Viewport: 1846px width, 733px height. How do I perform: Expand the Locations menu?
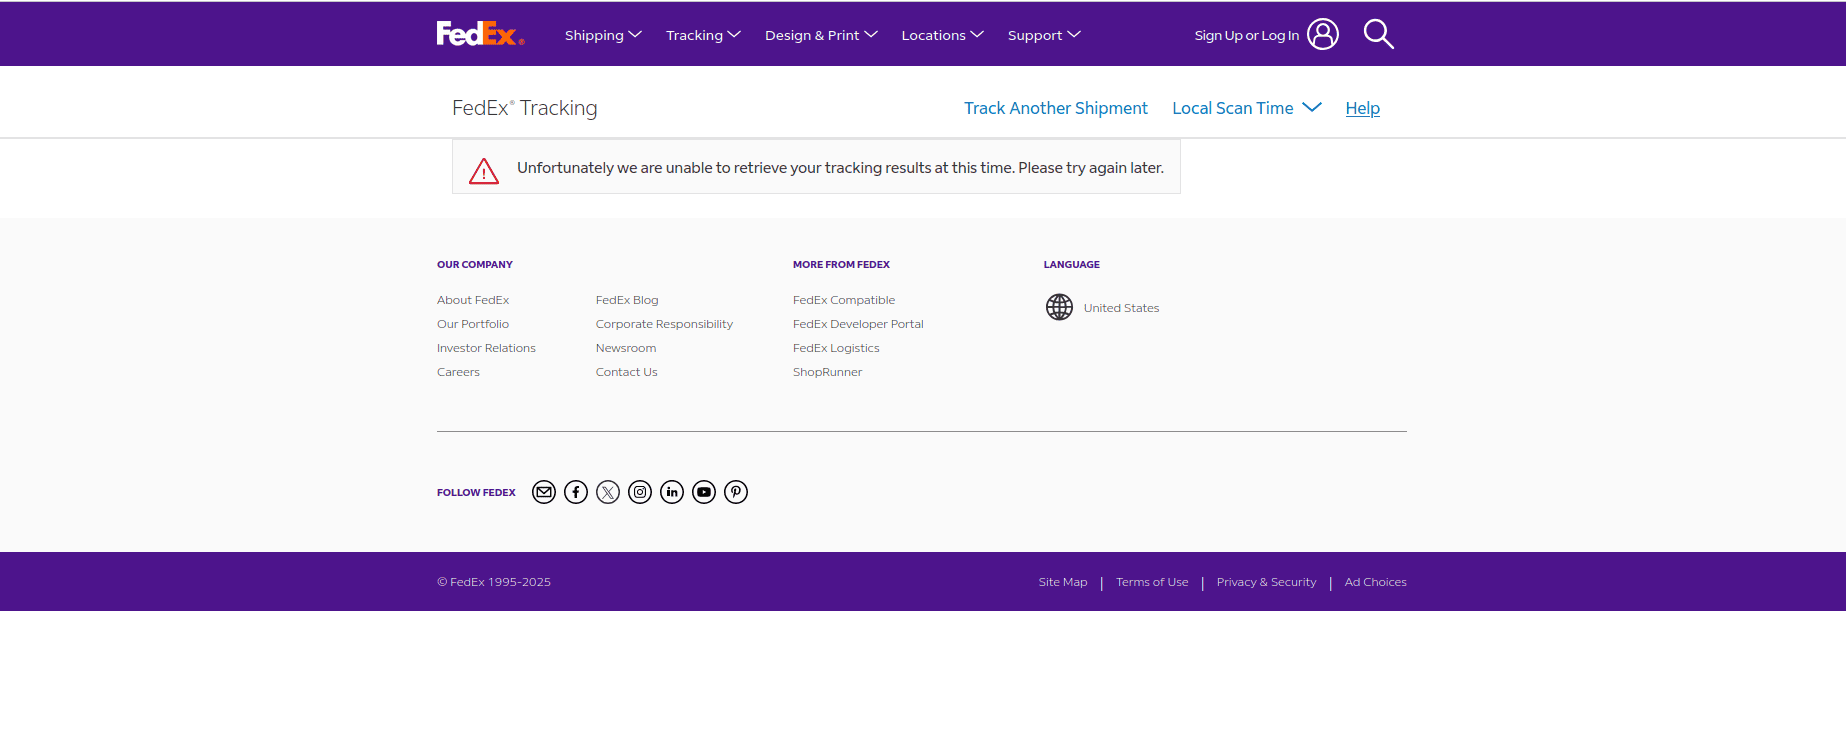pyautogui.click(x=942, y=35)
